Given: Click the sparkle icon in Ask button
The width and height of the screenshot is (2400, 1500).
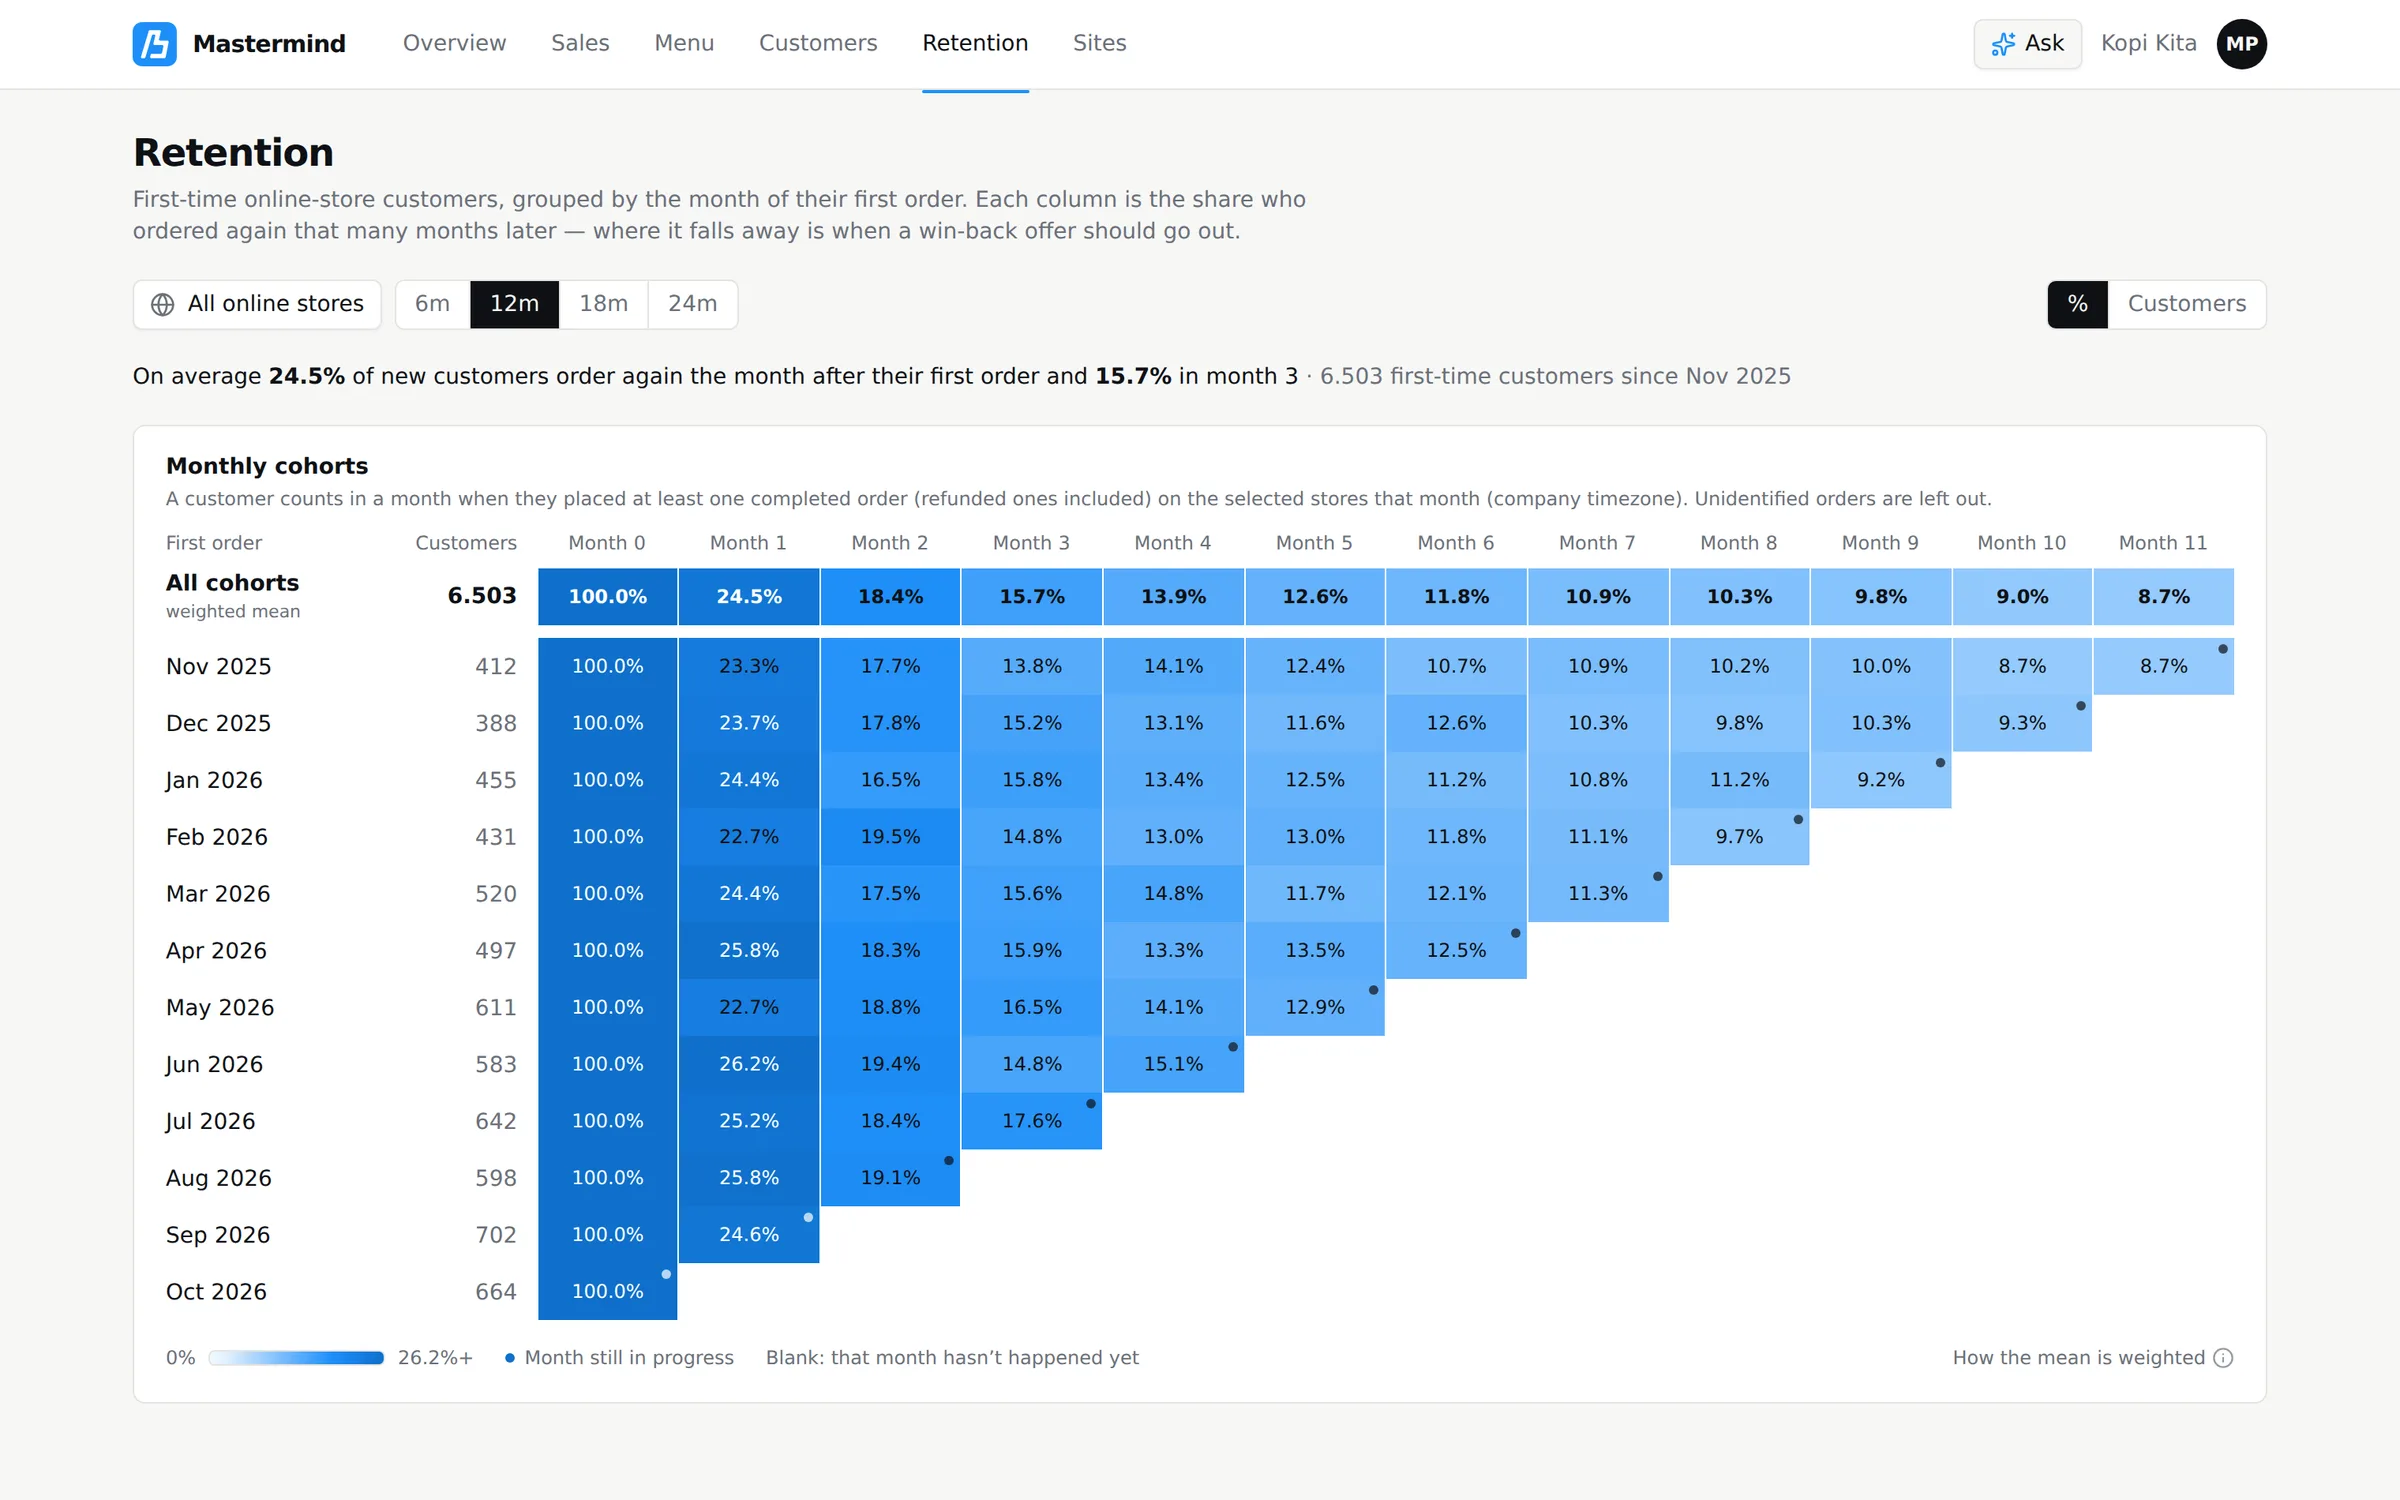Looking at the screenshot, I should pos(2003,44).
